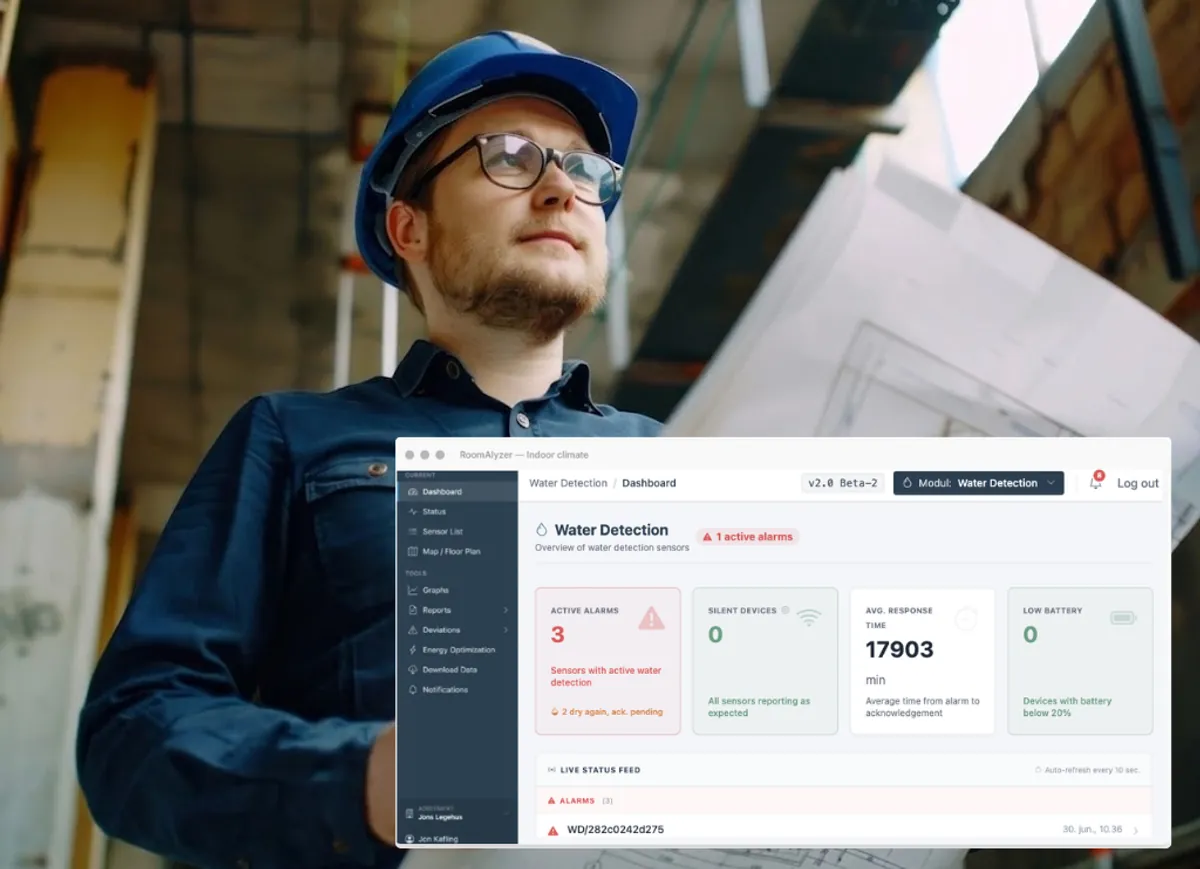Click the Water Detection breadcrumb link
1200x869 pixels.
click(568, 483)
